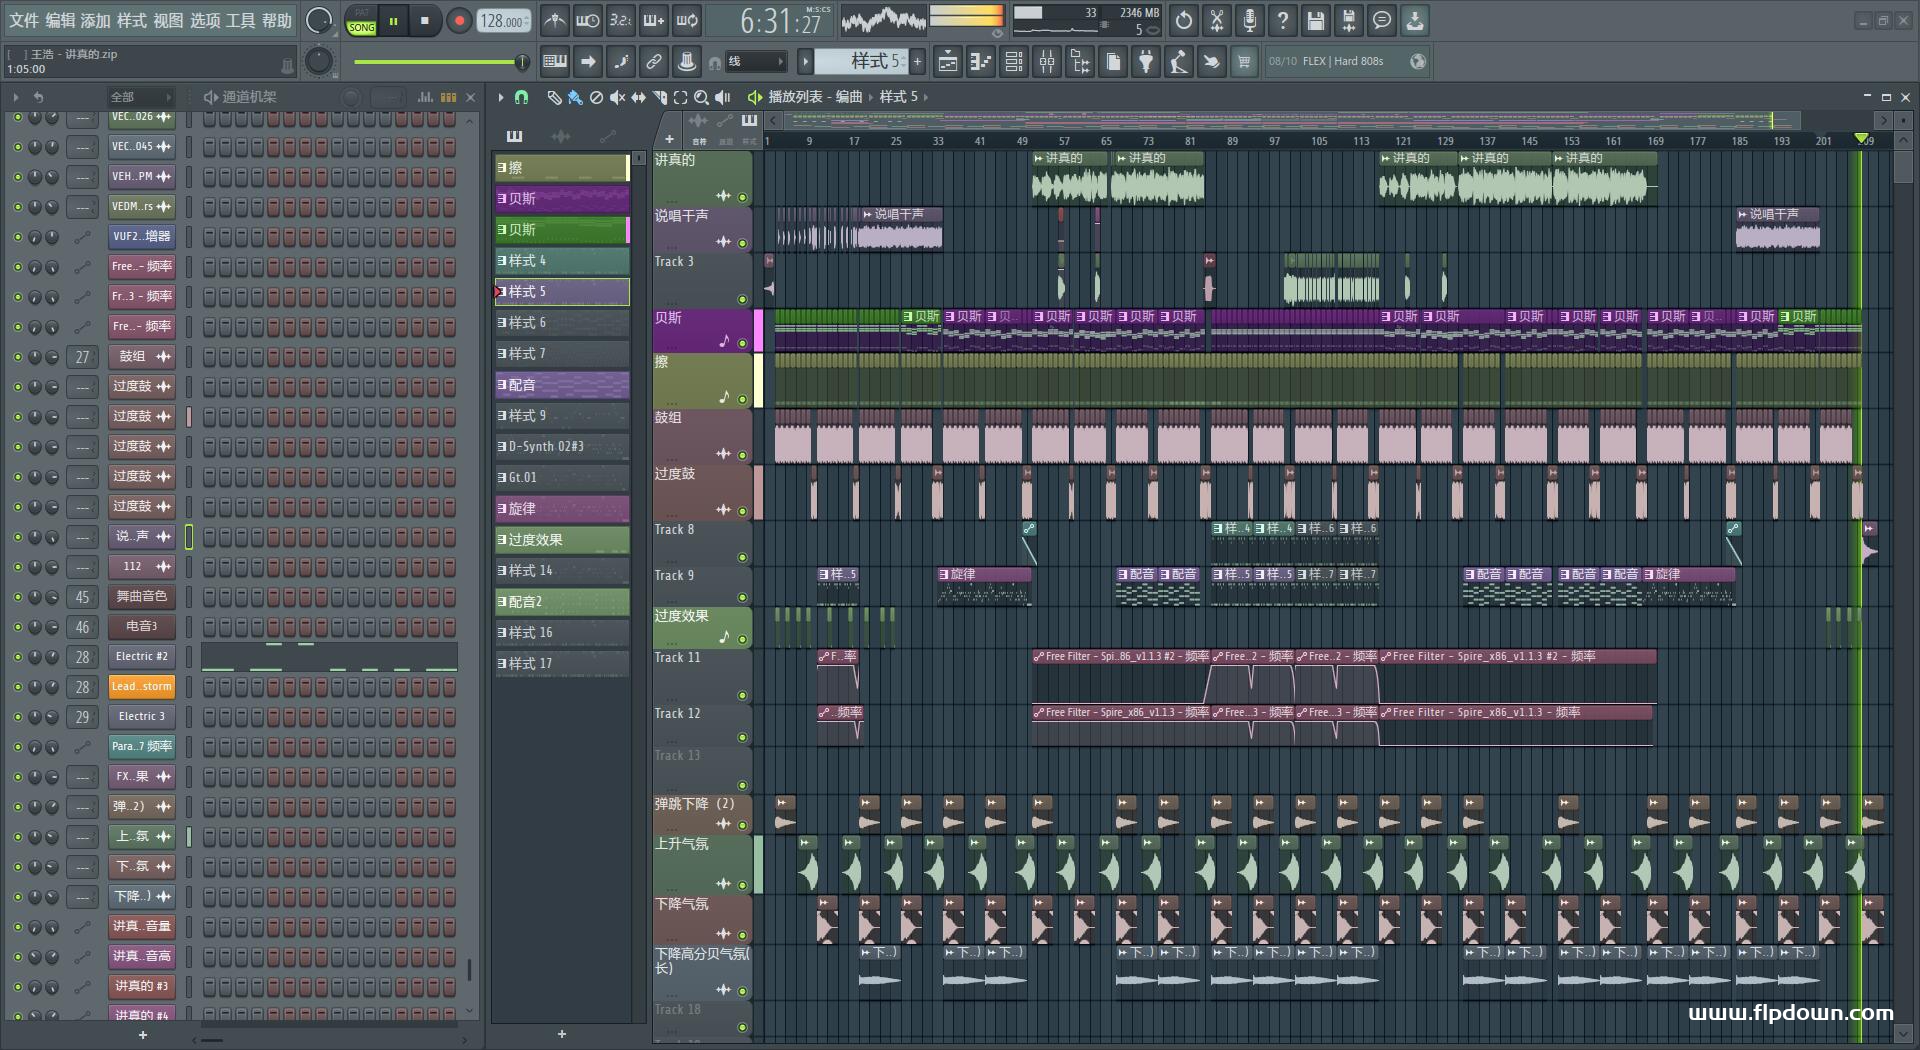The image size is (1920, 1050).
Task: Stop playback with the stop button
Action: click(425, 21)
